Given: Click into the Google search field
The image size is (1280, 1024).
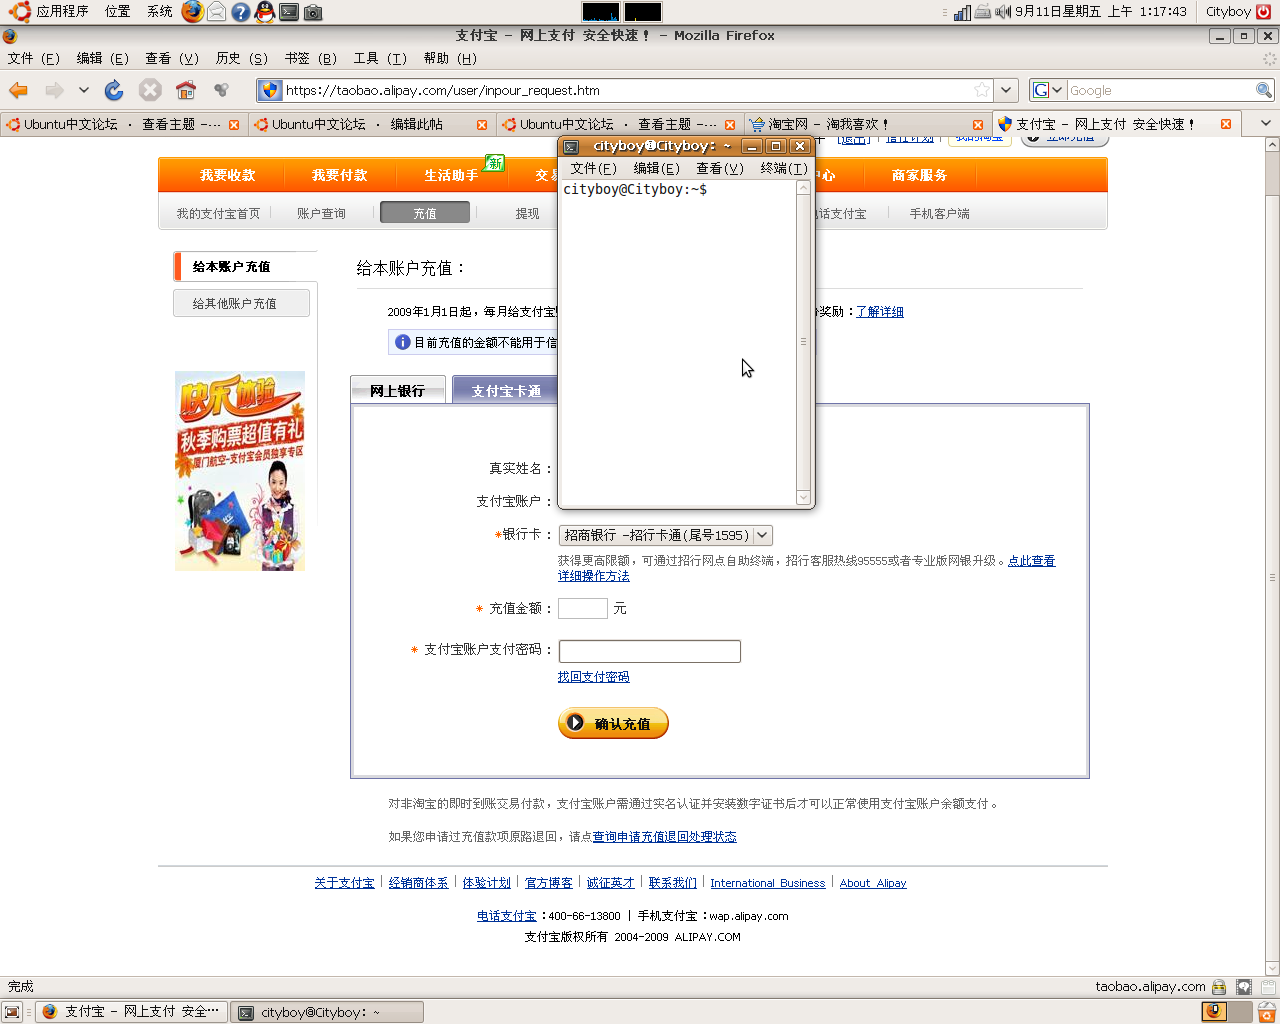Looking at the screenshot, I should (x=1160, y=90).
